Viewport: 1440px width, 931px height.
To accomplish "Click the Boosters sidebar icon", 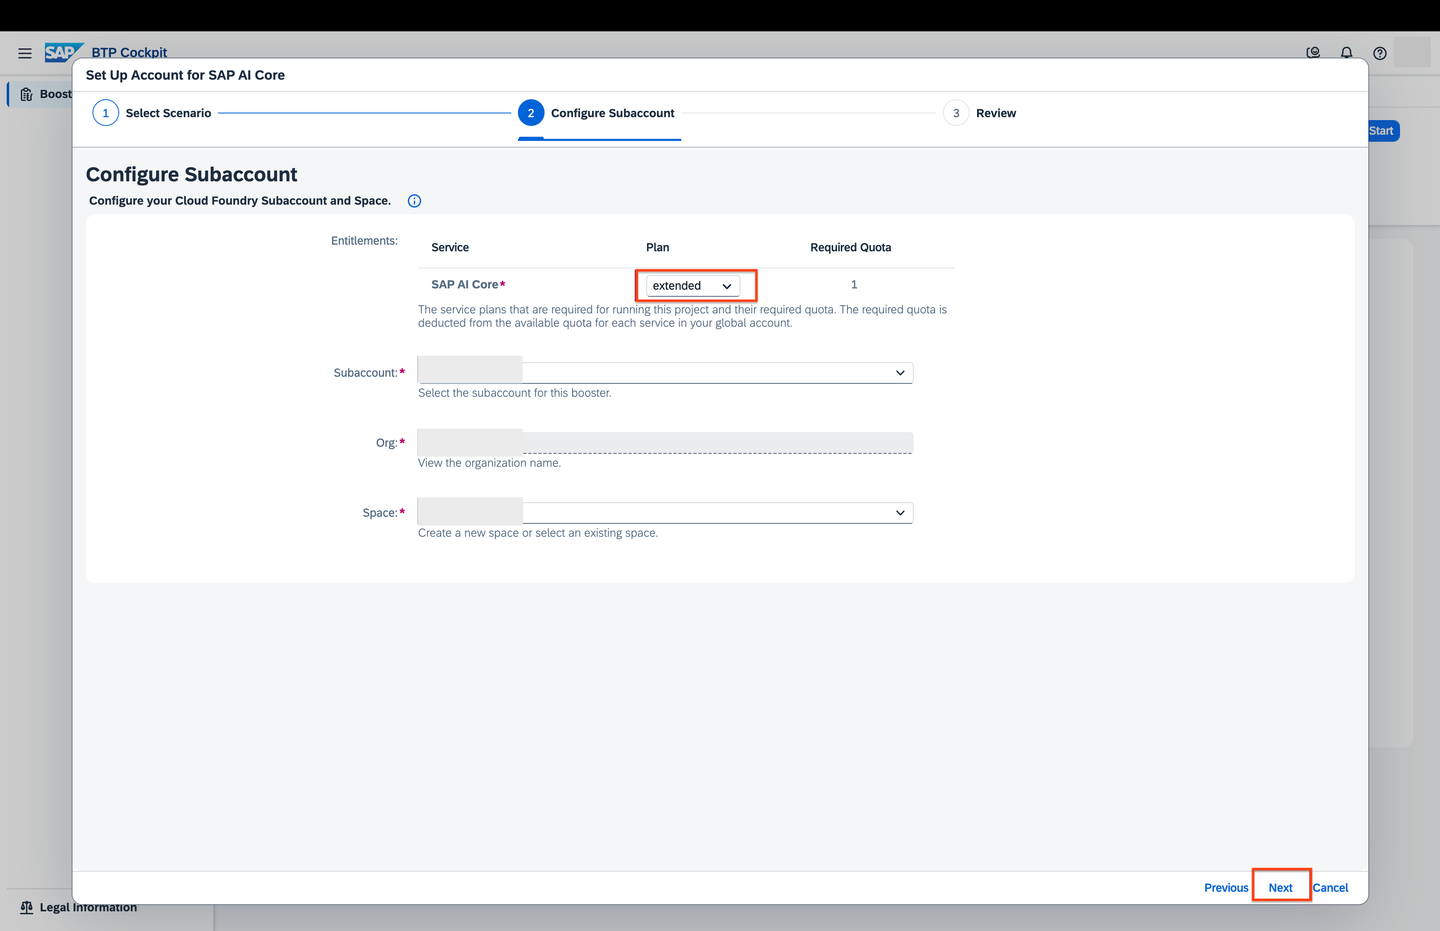I will (x=27, y=94).
